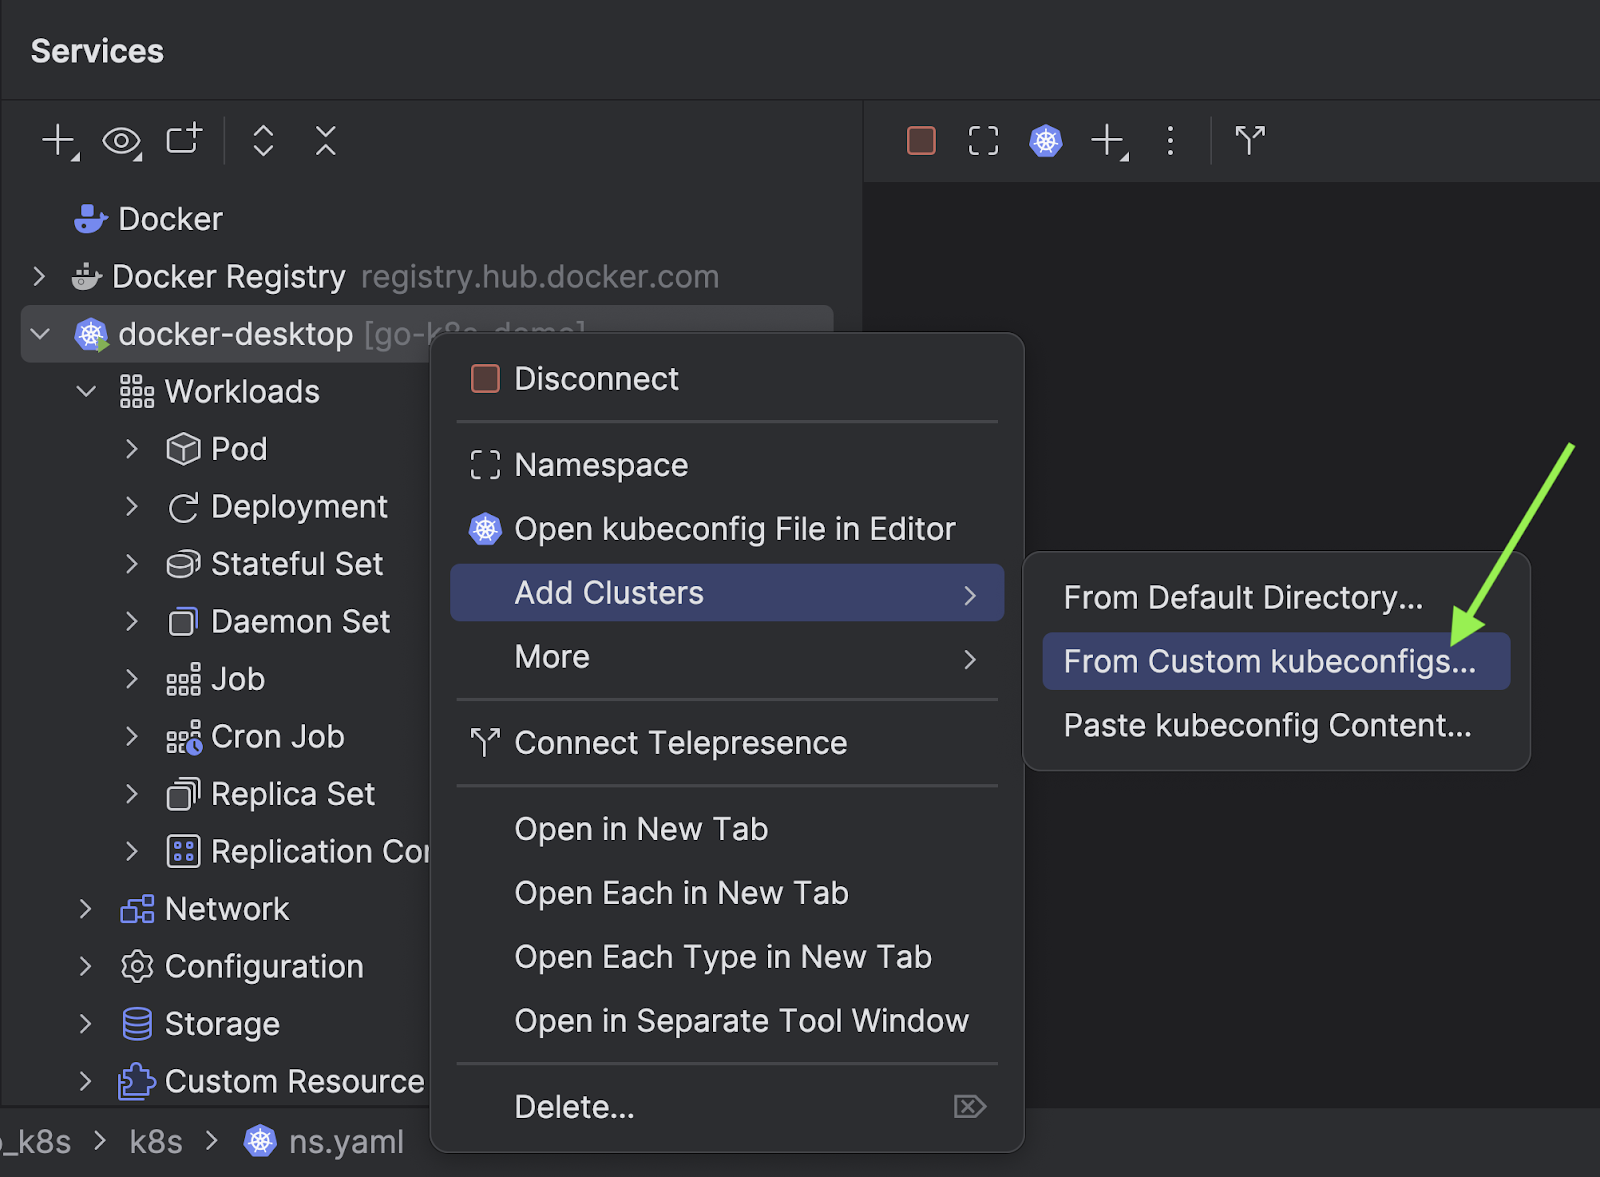Click the Collapse All arrows icon

(x=325, y=140)
